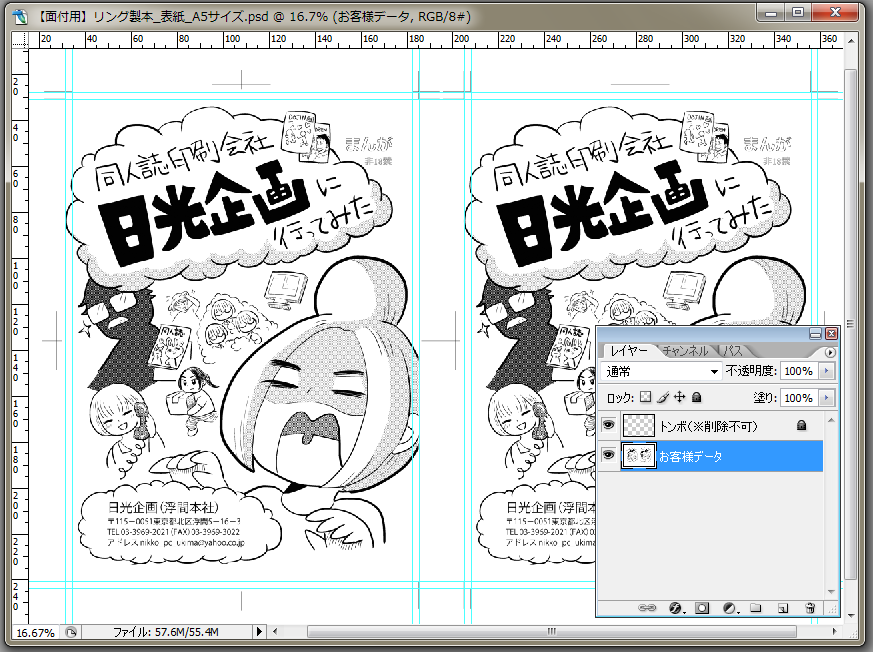Click the 16.67% zoom level field
873x652 pixels.
36,632
